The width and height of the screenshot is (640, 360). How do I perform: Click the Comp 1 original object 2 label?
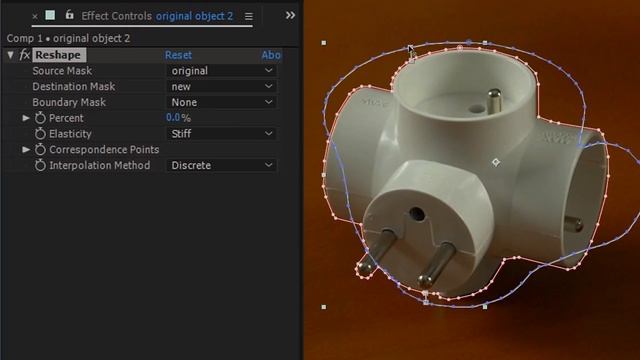pos(68,38)
